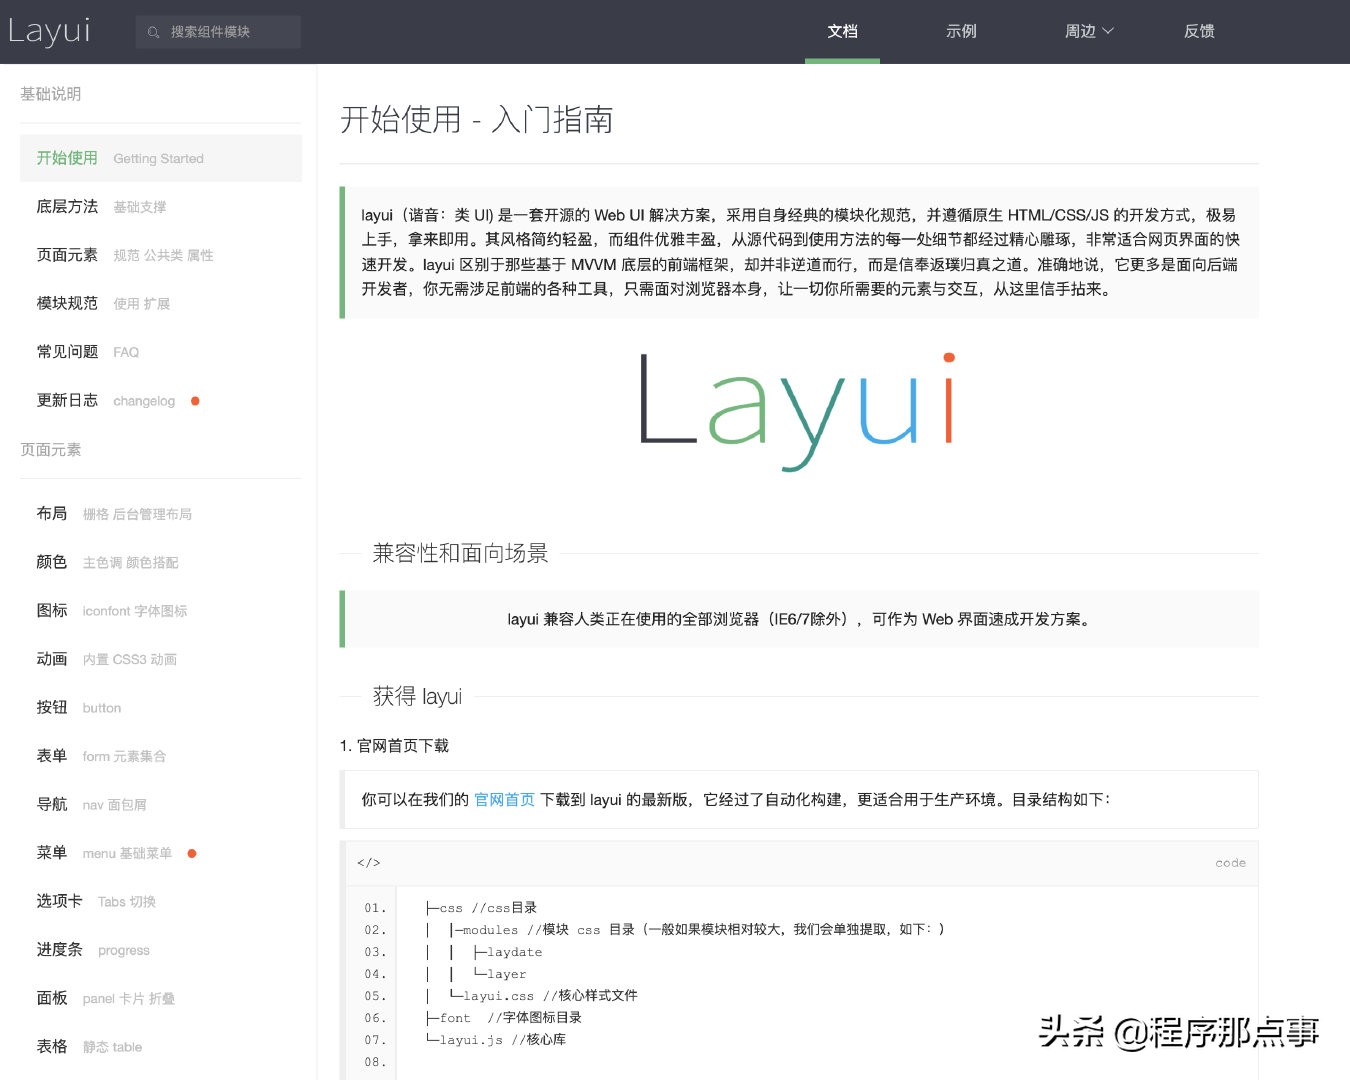Click the 开始使用 - 入门指南 title
This screenshot has height=1080, width=1350.
(x=476, y=120)
